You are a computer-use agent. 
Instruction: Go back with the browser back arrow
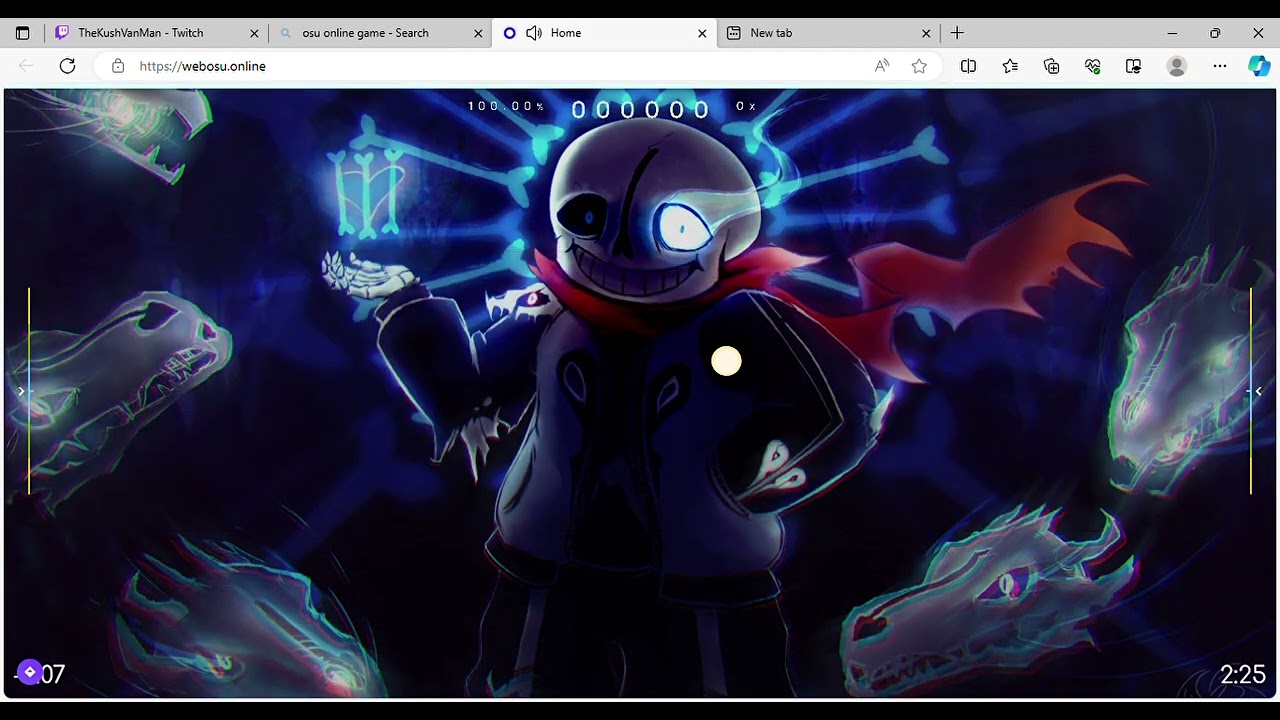pyautogui.click(x=26, y=66)
